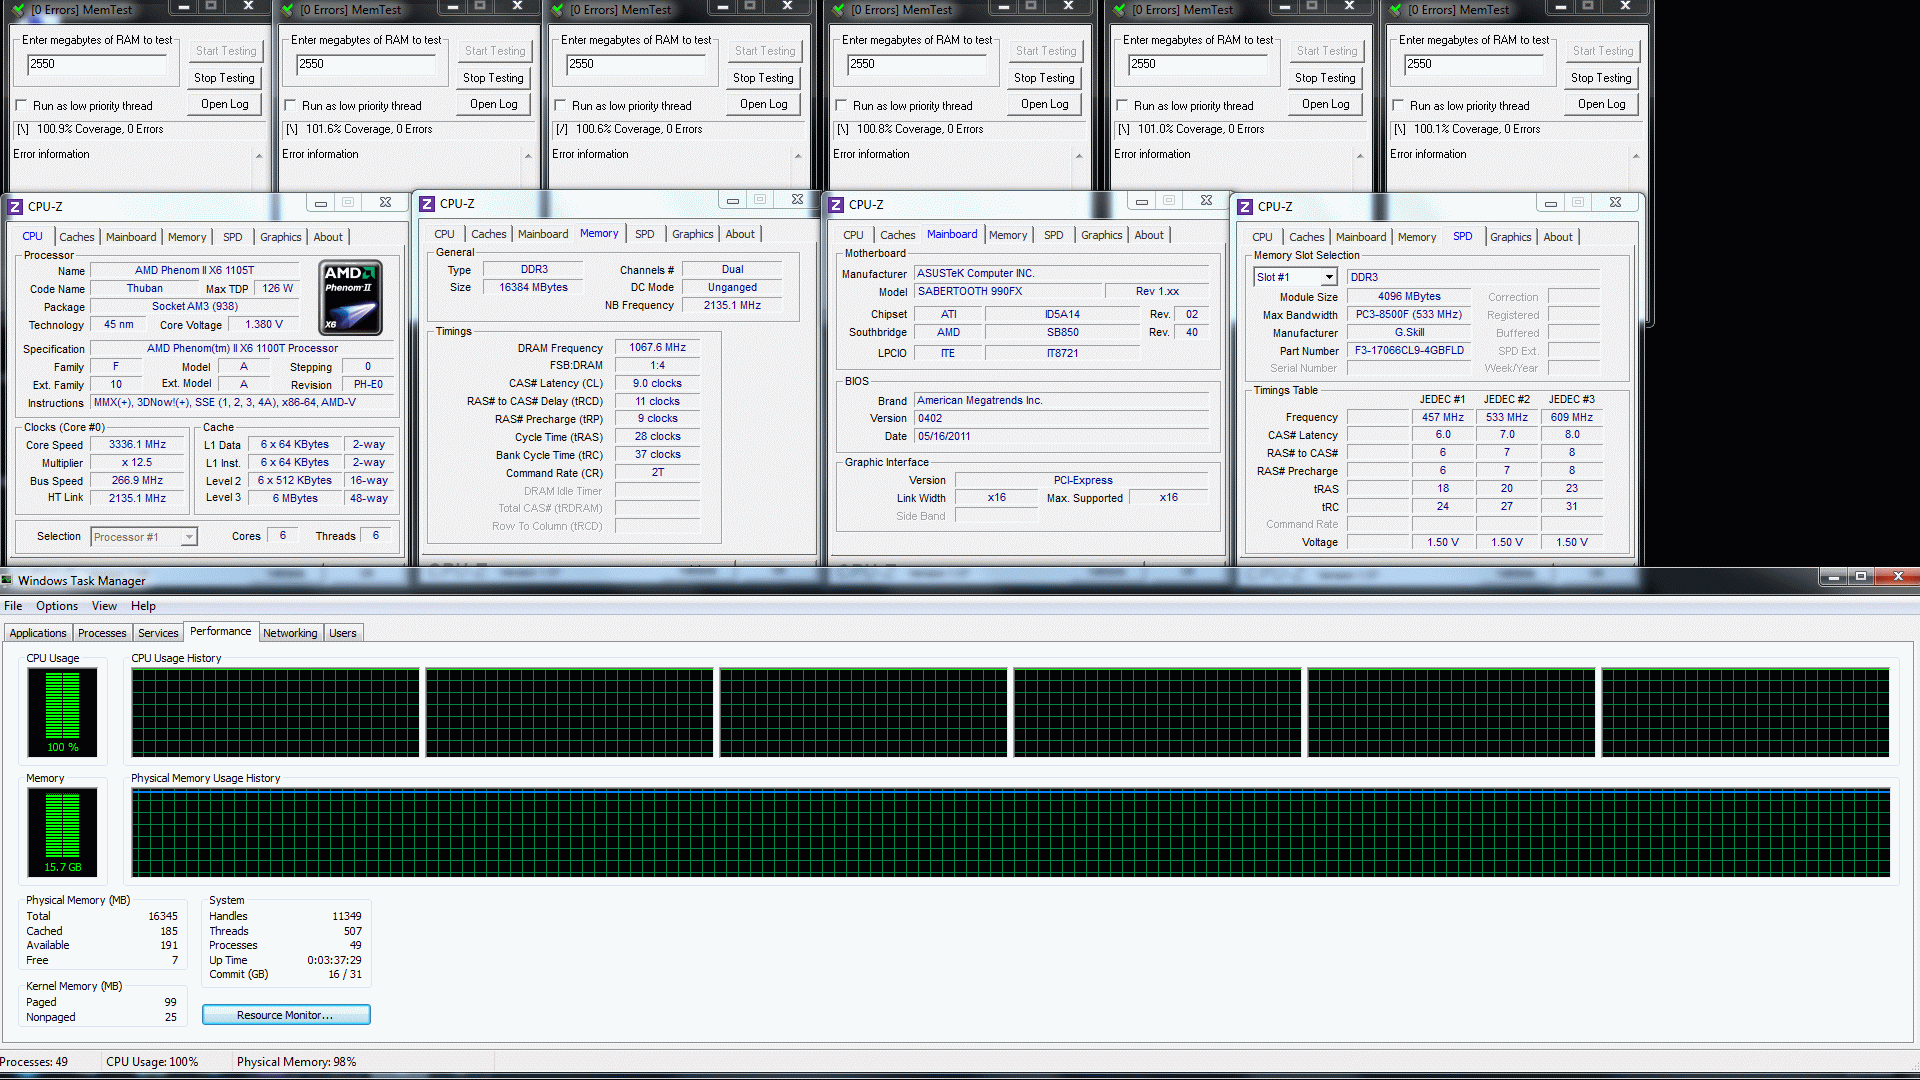
Task: Click the motherboard Model value SABERTOOTH 990FX
Action: 1009,292
